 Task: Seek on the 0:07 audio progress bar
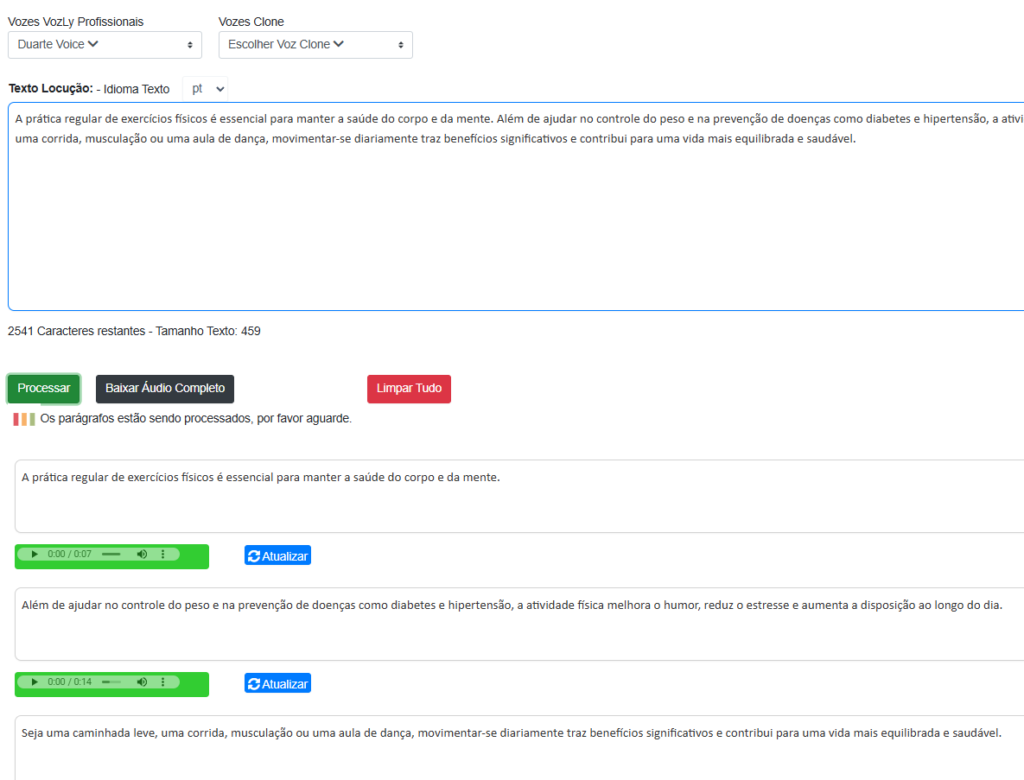click(x=111, y=554)
